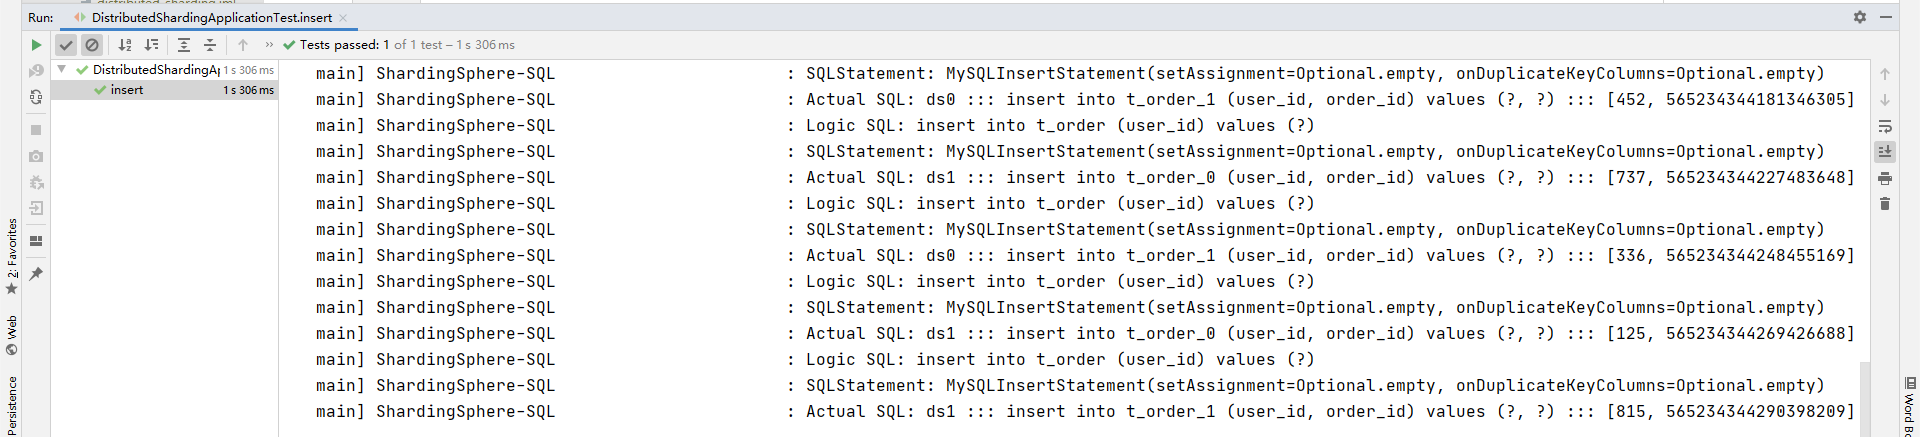Sort test results by duration
Image resolution: width=1920 pixels, height=437 pixels.
pyautogui.click(x=152, y=45)
